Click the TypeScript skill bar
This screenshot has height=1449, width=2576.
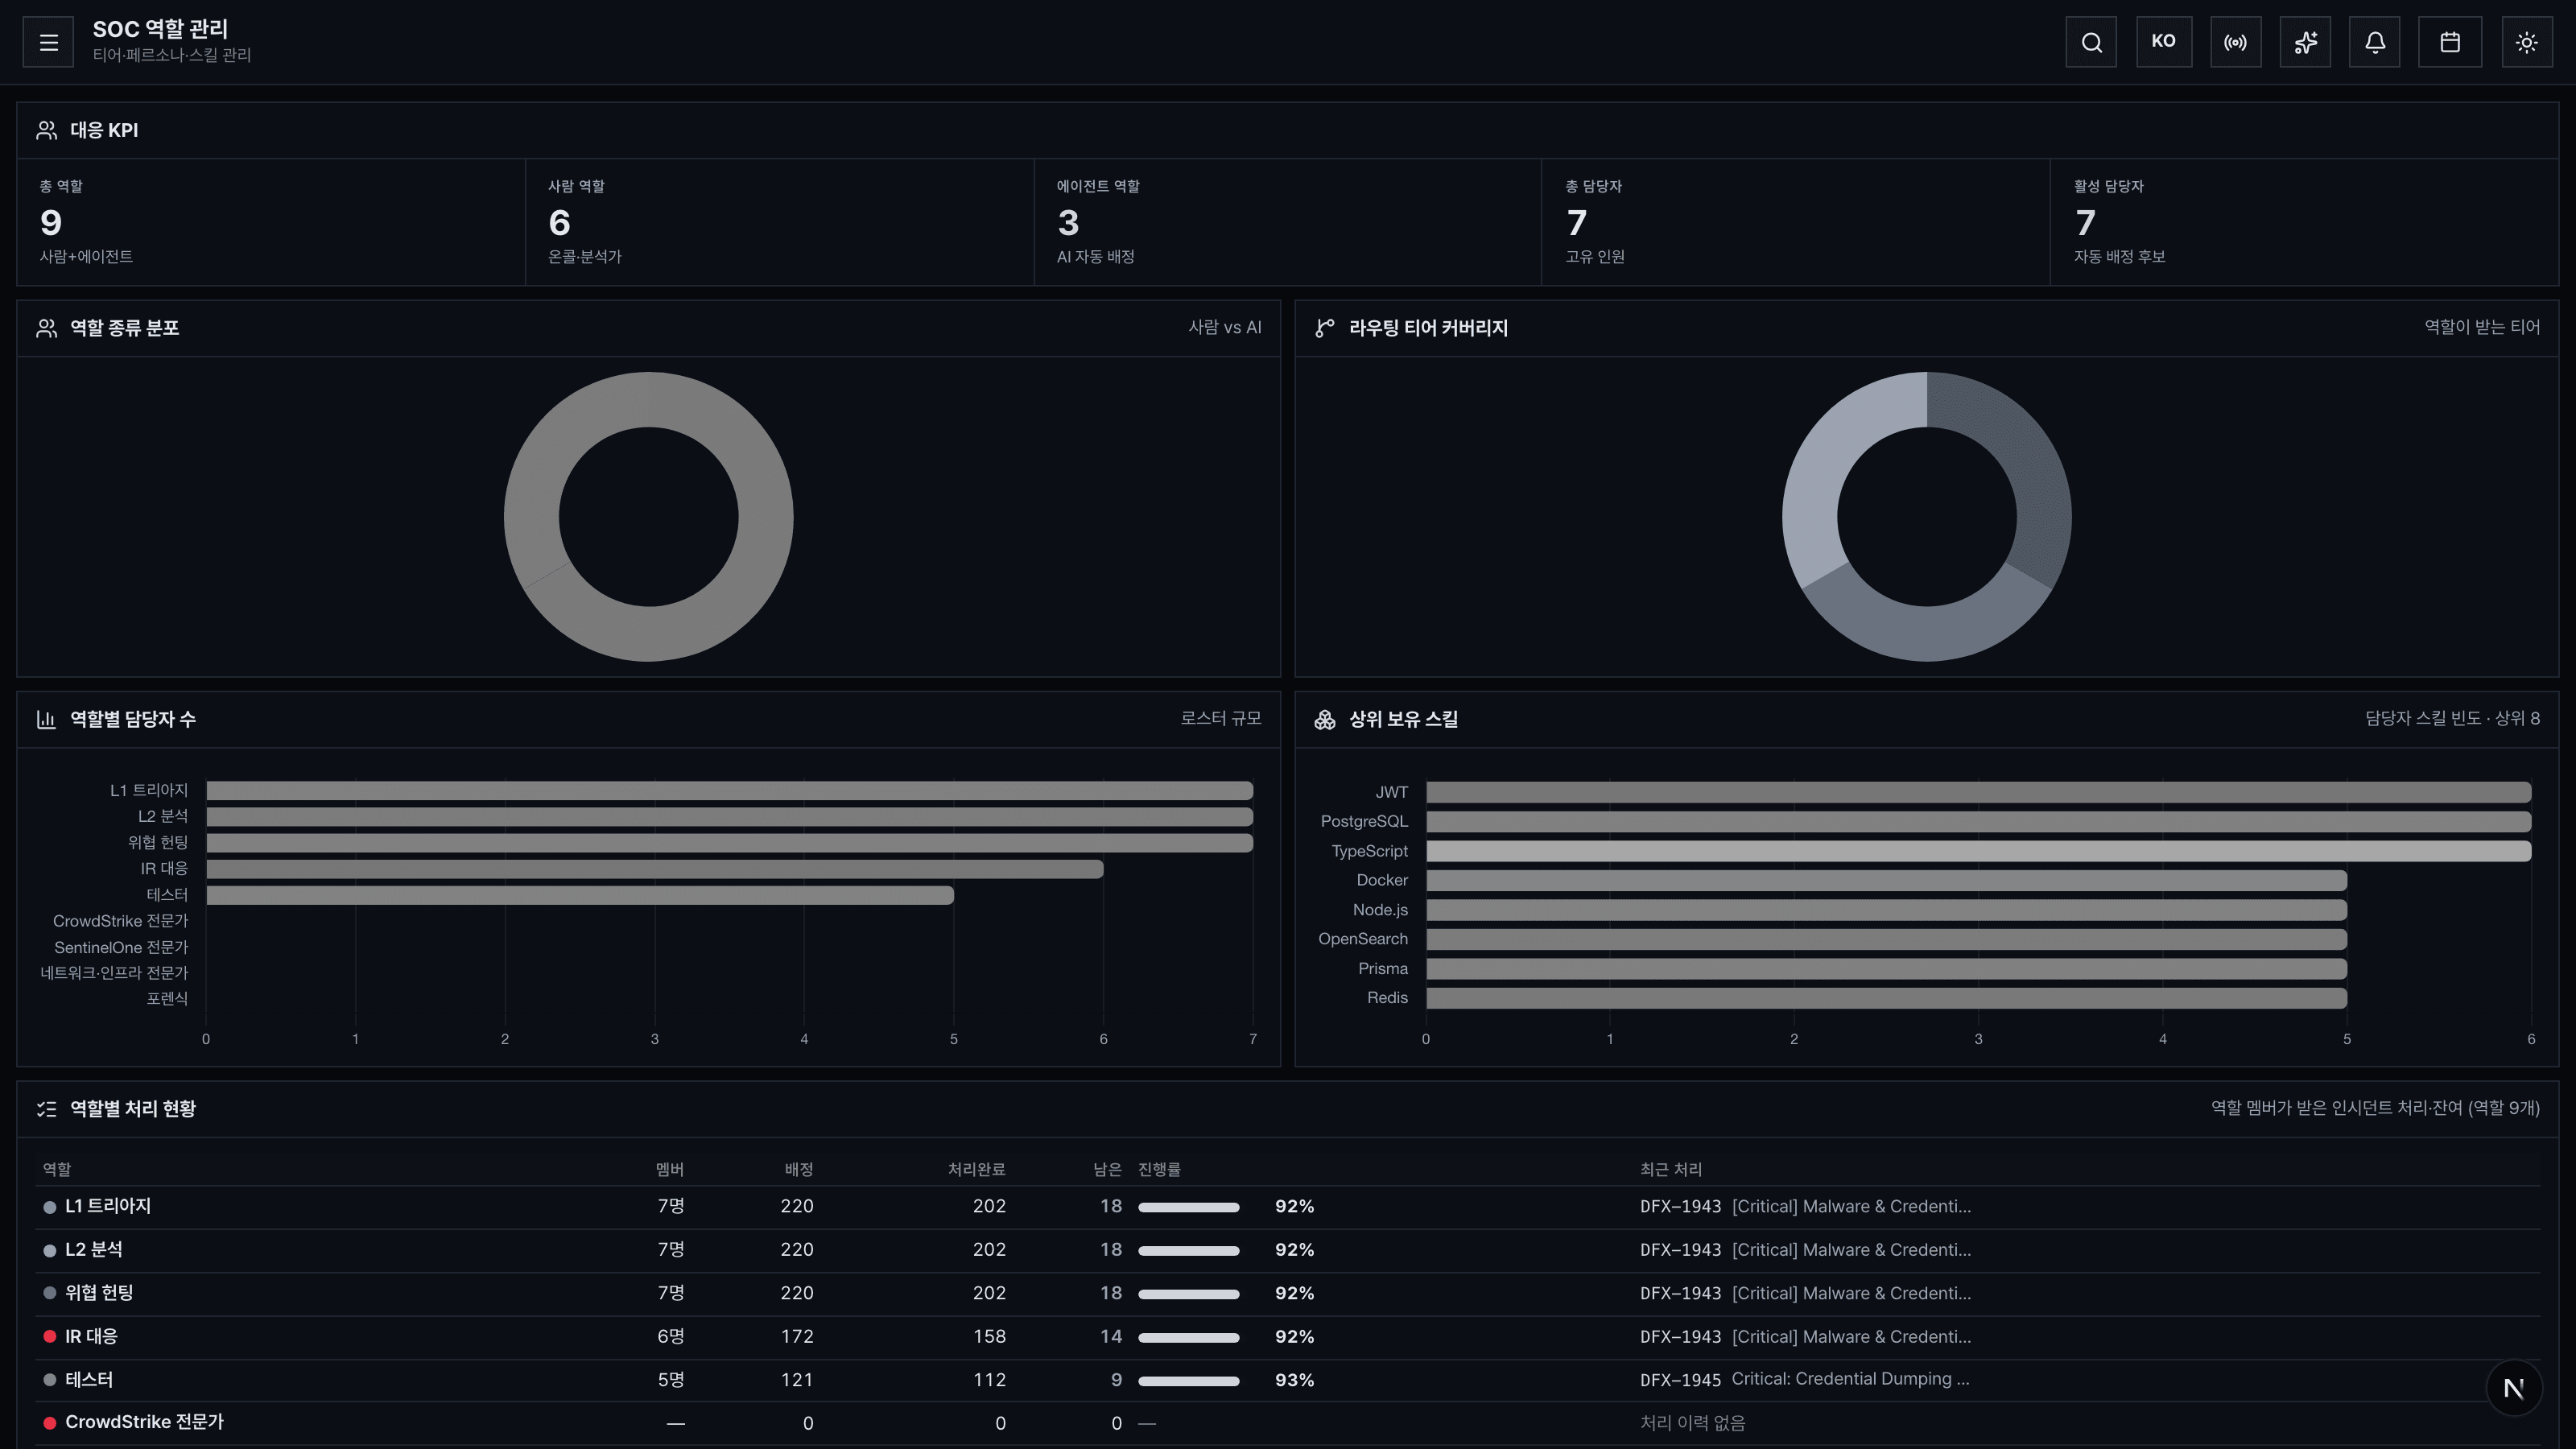1978,851
